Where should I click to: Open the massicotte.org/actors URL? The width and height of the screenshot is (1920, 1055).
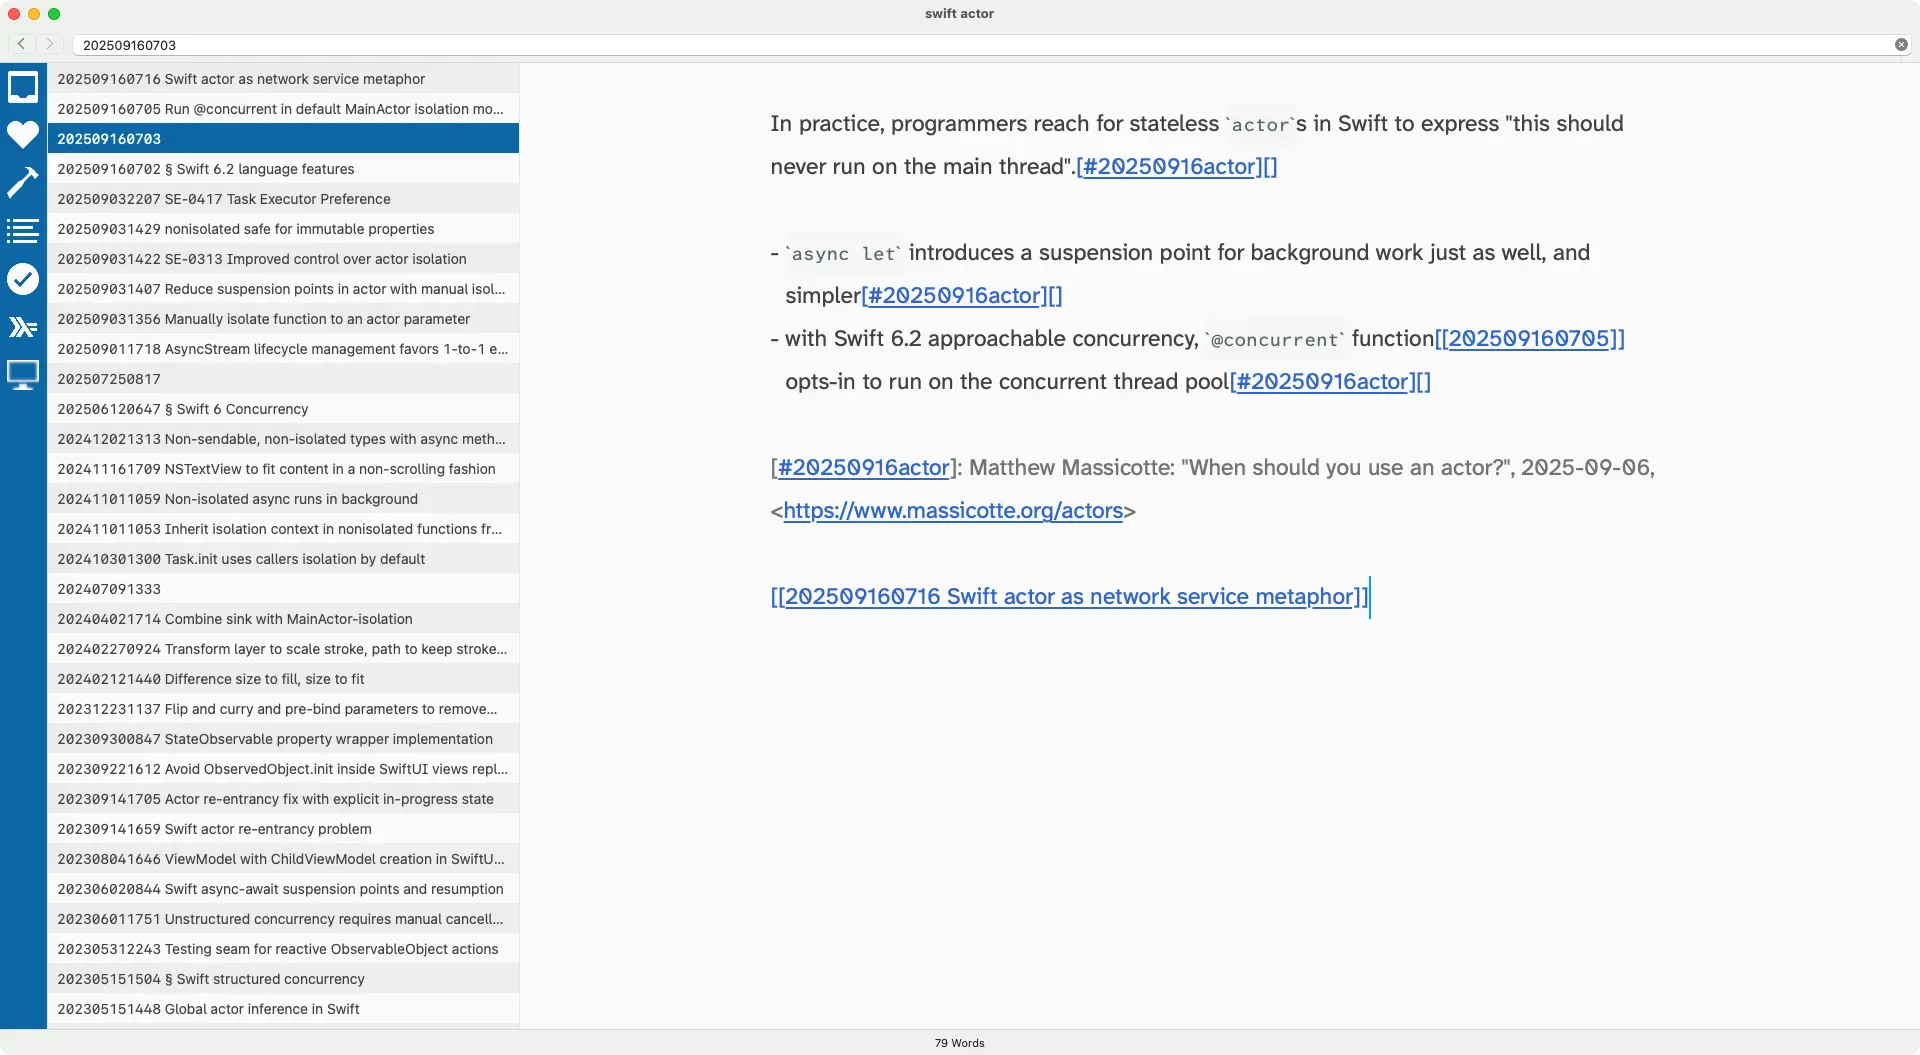[953, 511]
